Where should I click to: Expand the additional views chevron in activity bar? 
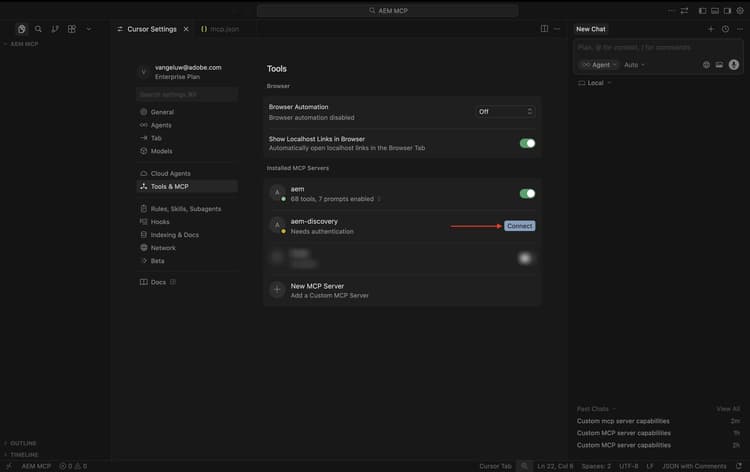[x=88, y=29]
